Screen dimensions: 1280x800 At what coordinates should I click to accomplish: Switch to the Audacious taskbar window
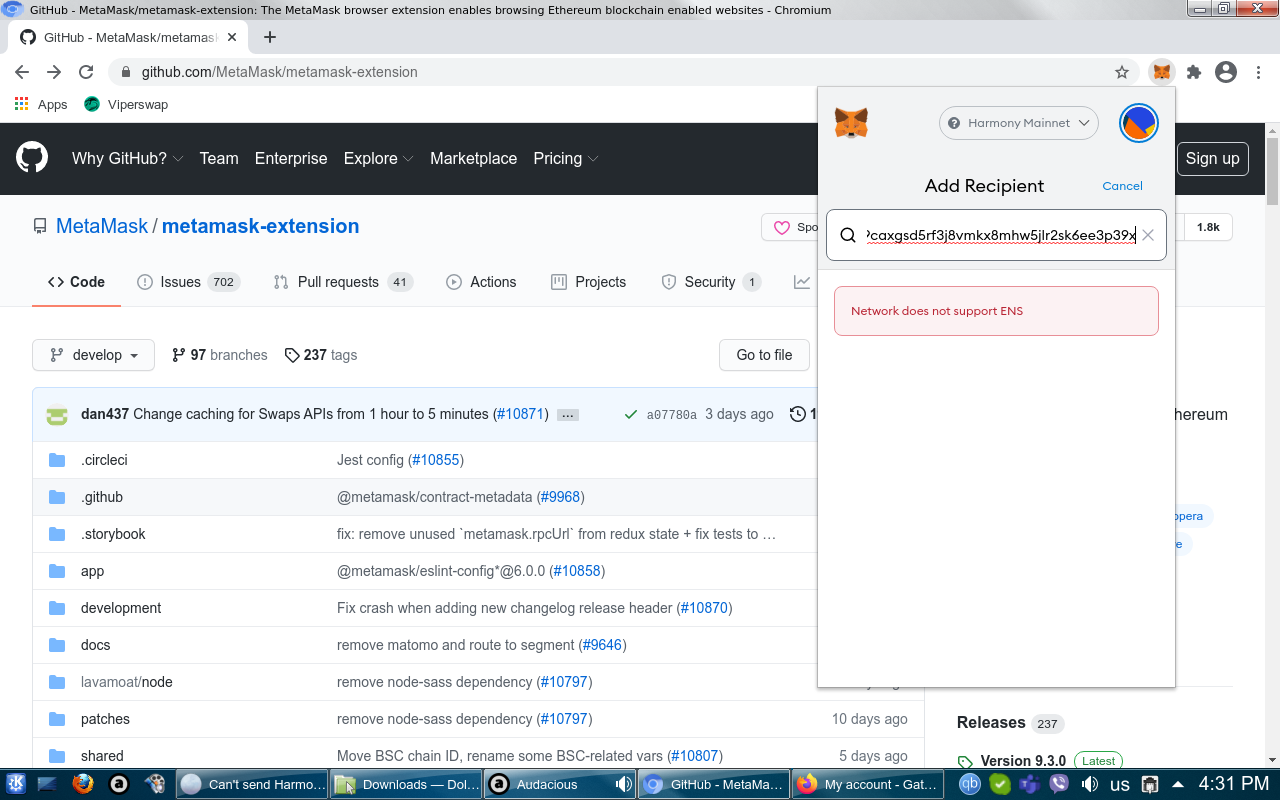(x=560, y=784)
